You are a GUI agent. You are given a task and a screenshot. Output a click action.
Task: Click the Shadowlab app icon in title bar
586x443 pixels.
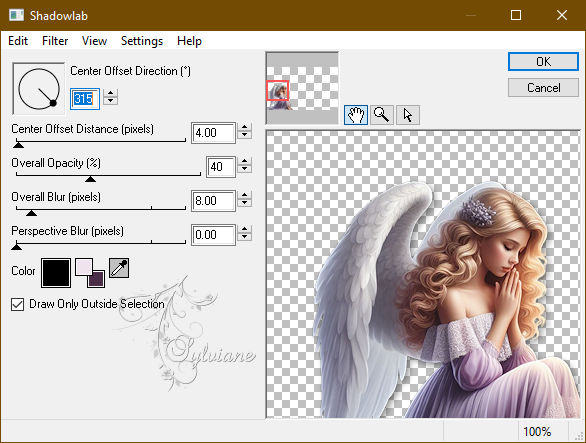point(16,15)
